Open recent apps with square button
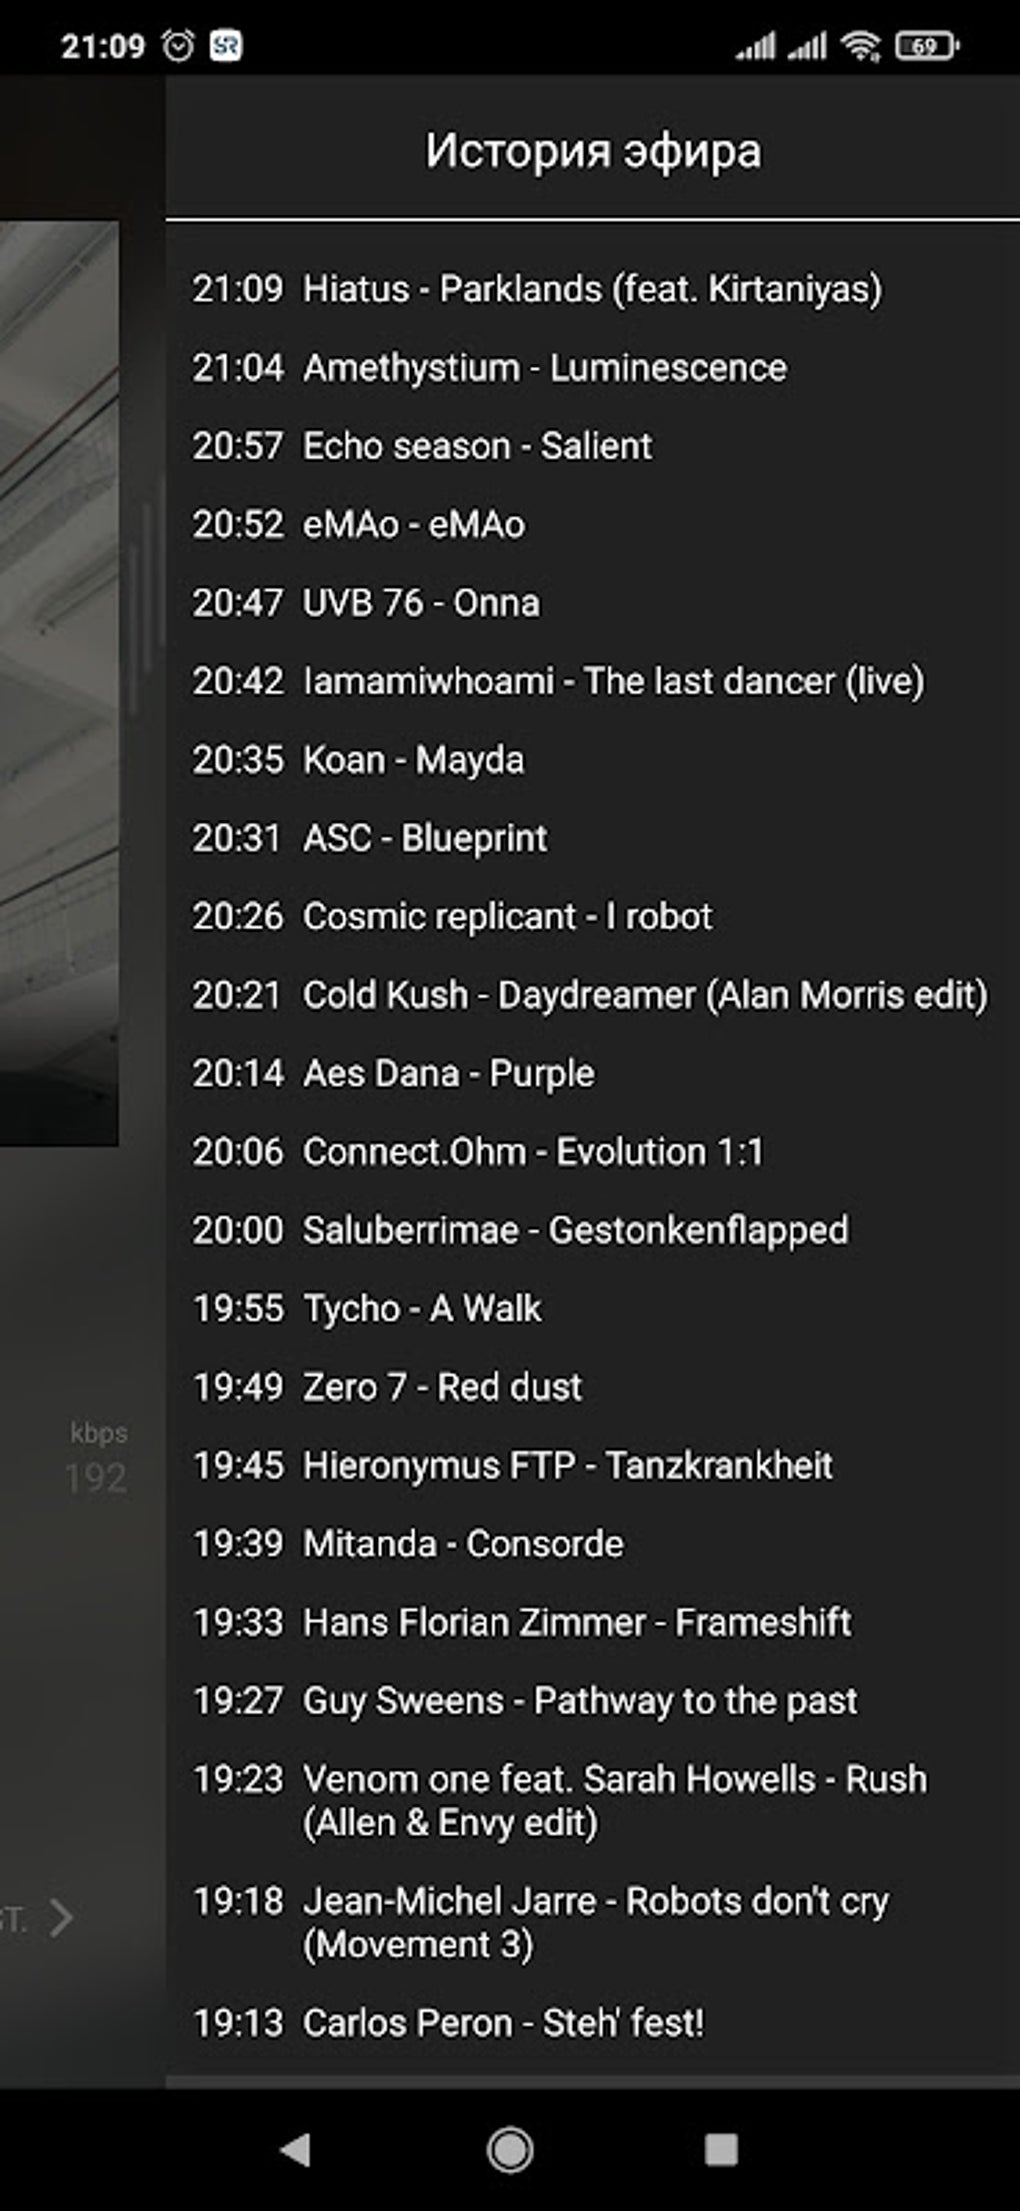This screenshot has height=2211, width=1020. [x=721, y=2148]
